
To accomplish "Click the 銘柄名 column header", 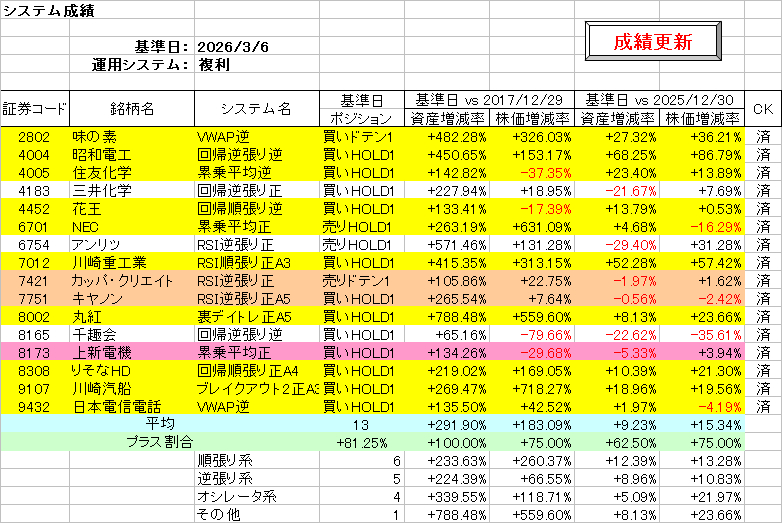I will 132,109.
